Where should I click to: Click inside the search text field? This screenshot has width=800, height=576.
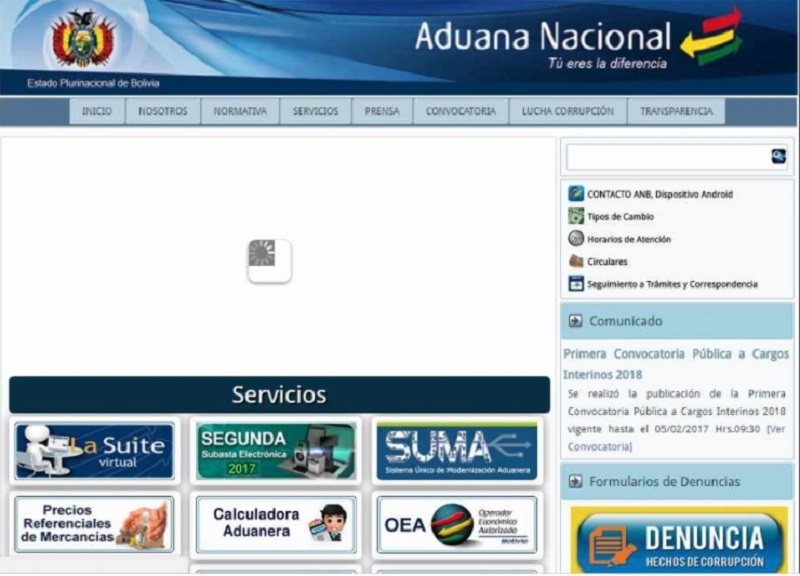(x=667, y=157)
